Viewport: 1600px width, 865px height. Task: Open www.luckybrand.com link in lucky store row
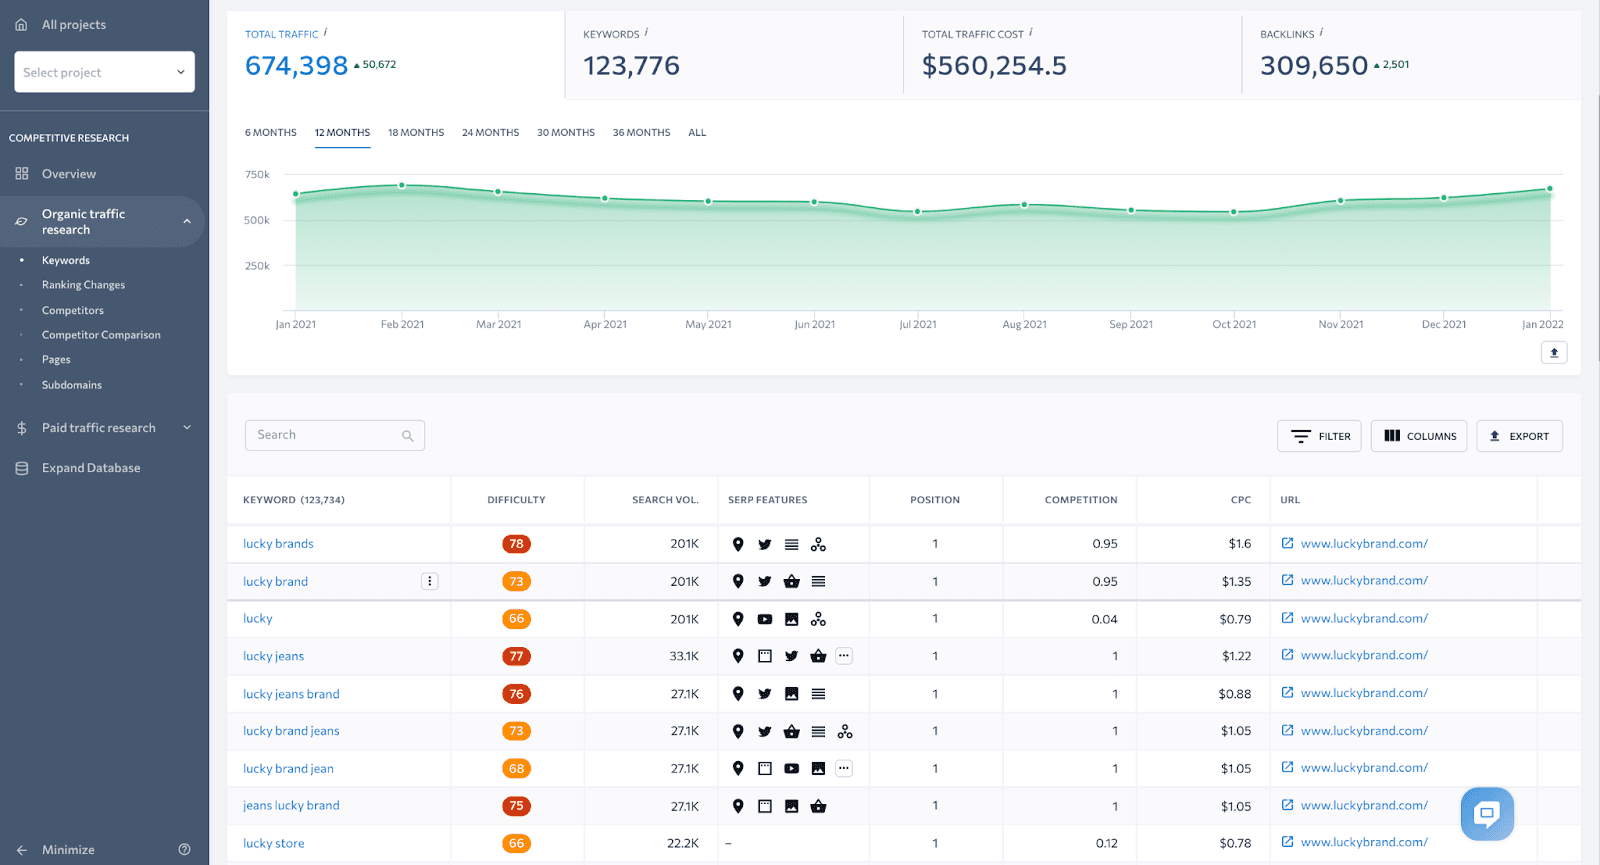tap(1364, 842)
